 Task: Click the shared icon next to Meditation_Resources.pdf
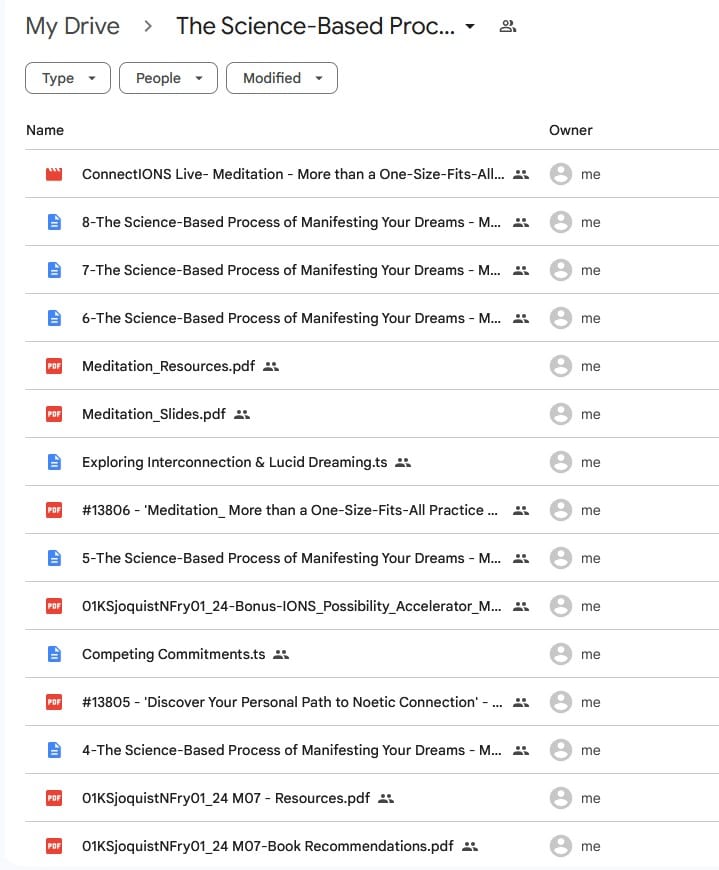pos(271,366)
